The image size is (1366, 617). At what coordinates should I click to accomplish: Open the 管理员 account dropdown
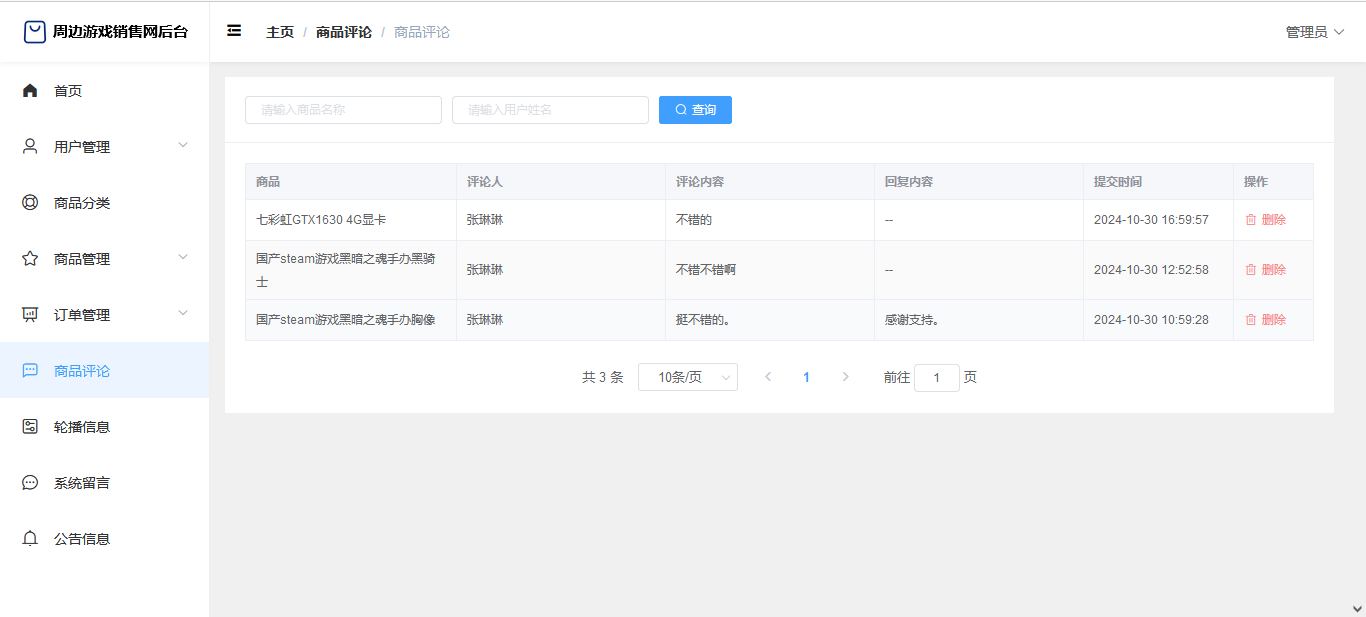[1314, 32]
